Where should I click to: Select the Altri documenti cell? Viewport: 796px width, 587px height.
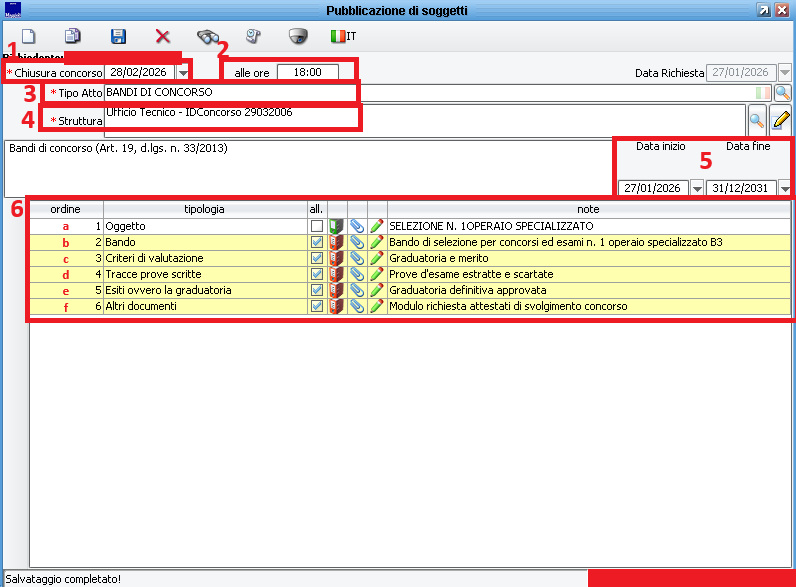[205, 306]
